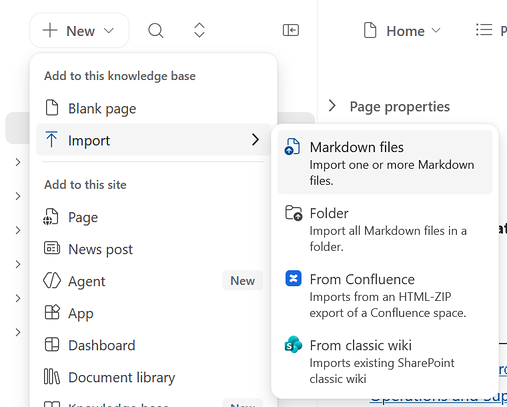
Task: Click the Import submenu chevron arrow
Action: point(255,140)
